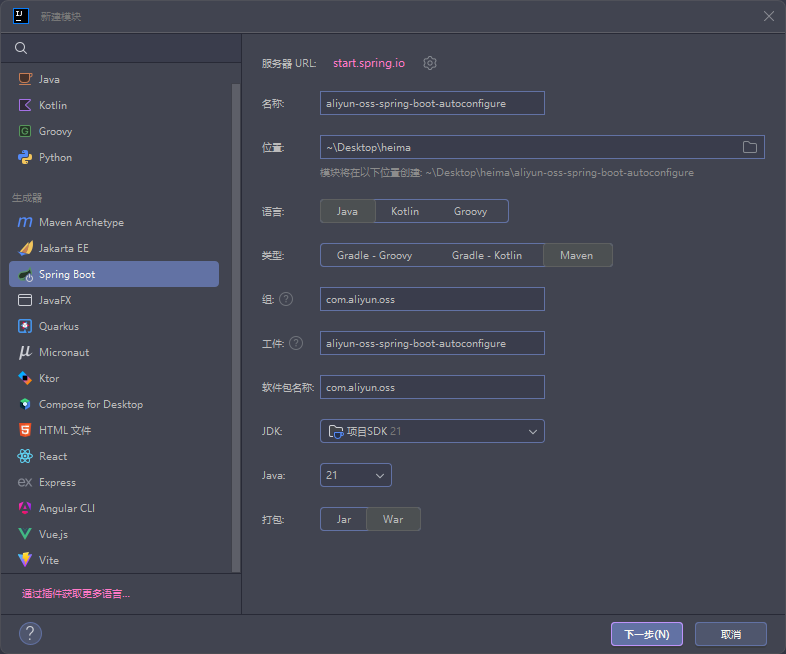Show help for the 工件 field
The height and width of the screenshot is (654, 786).
point(296,343)
